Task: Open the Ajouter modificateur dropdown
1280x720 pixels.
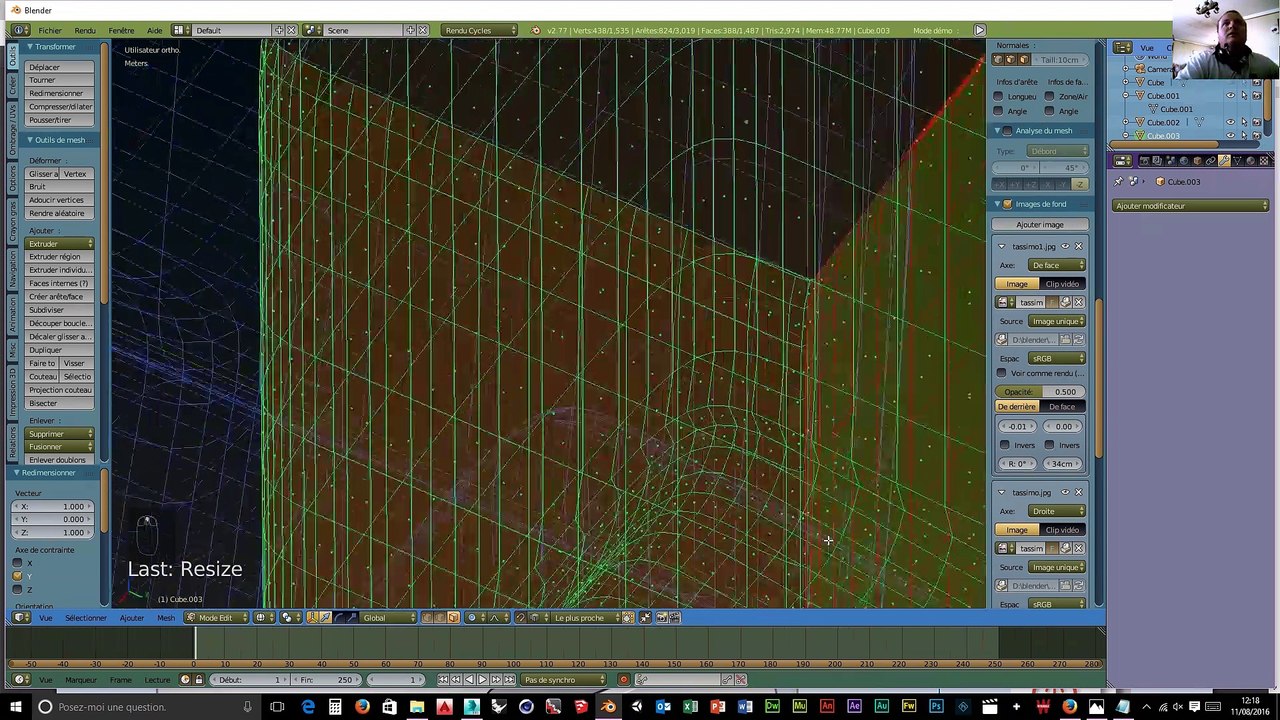Action: pos(1191,206)
